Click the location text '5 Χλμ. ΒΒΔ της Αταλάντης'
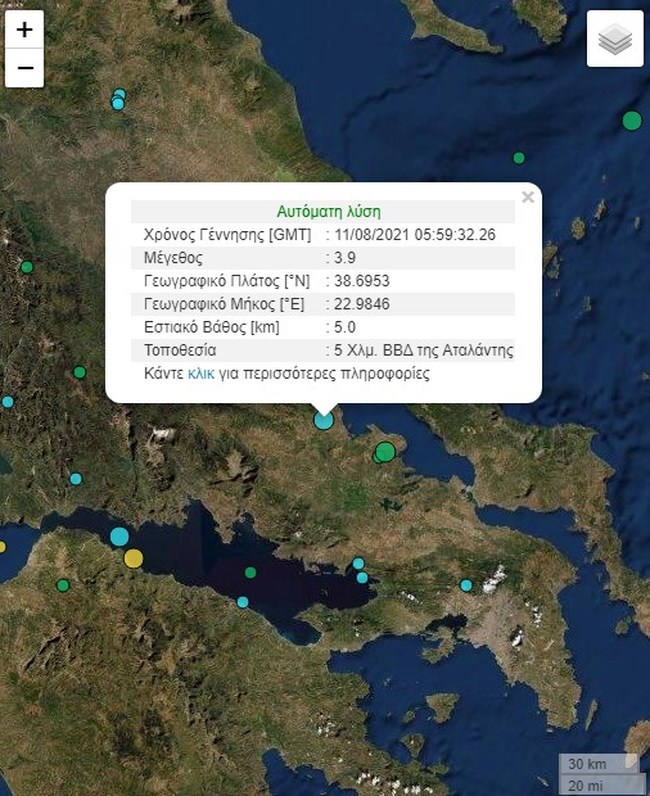The height and width of the screenshot is (796, 650). coord(424,350)
